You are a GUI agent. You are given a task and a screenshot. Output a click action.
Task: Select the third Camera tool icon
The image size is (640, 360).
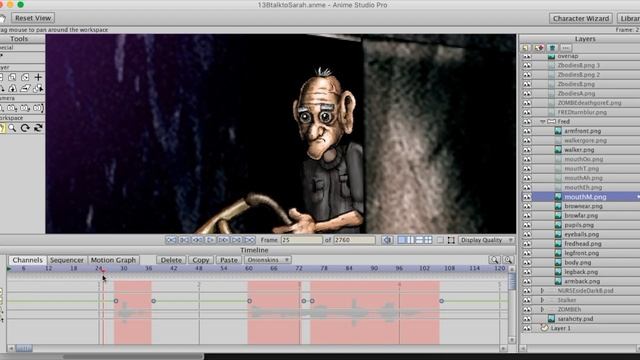(25, 108)
